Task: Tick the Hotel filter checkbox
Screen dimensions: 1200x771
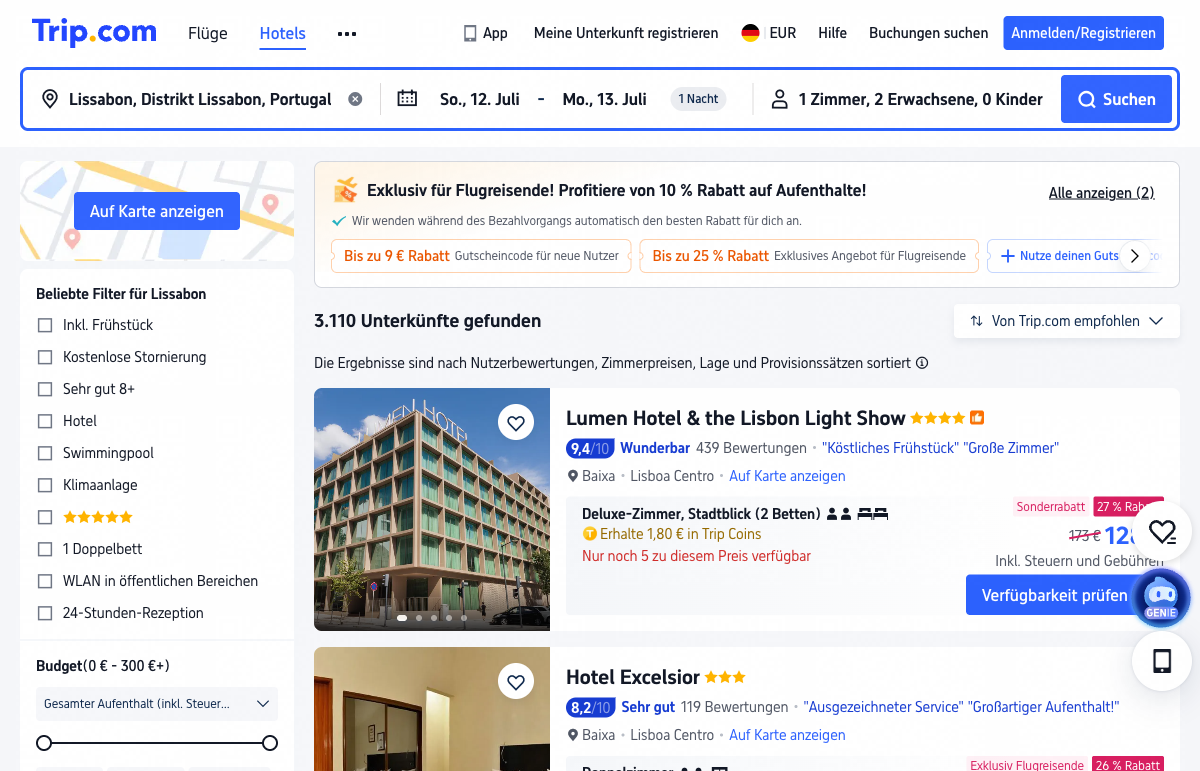Action: click(x=45, y=421)
